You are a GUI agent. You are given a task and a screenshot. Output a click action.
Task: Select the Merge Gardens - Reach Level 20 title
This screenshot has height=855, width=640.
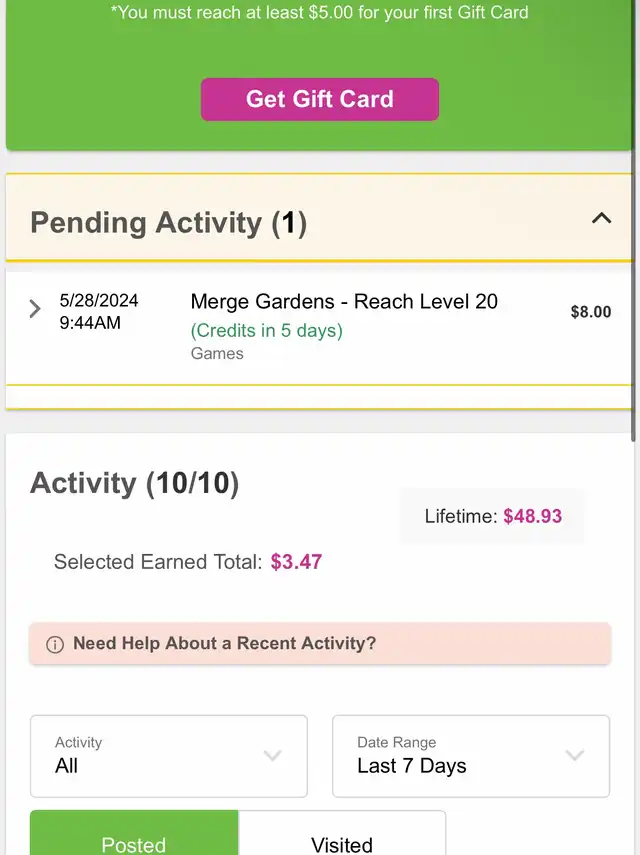click(344, 302)
